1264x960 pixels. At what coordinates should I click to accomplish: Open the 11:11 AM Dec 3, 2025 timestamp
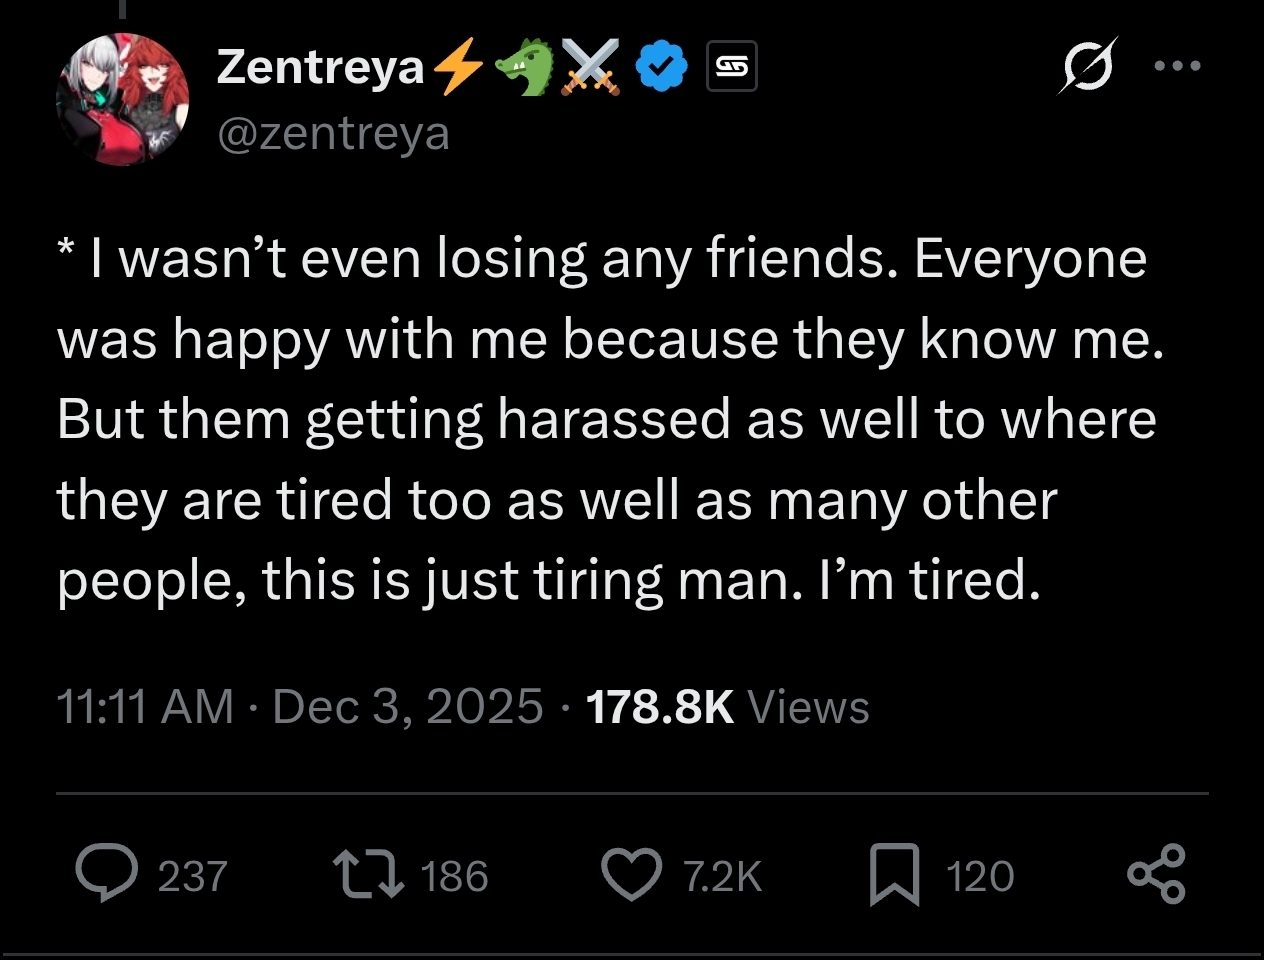pos(300,707)
